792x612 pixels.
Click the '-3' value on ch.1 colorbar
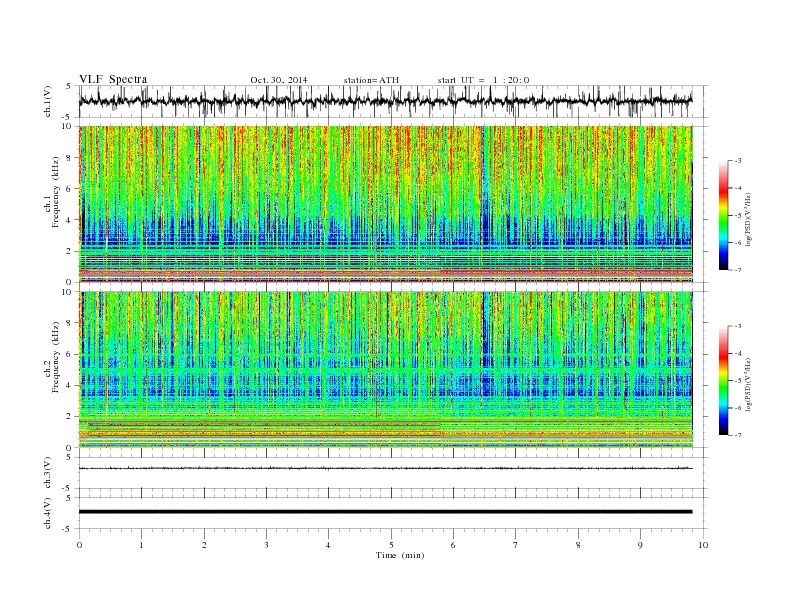(737, 161)
